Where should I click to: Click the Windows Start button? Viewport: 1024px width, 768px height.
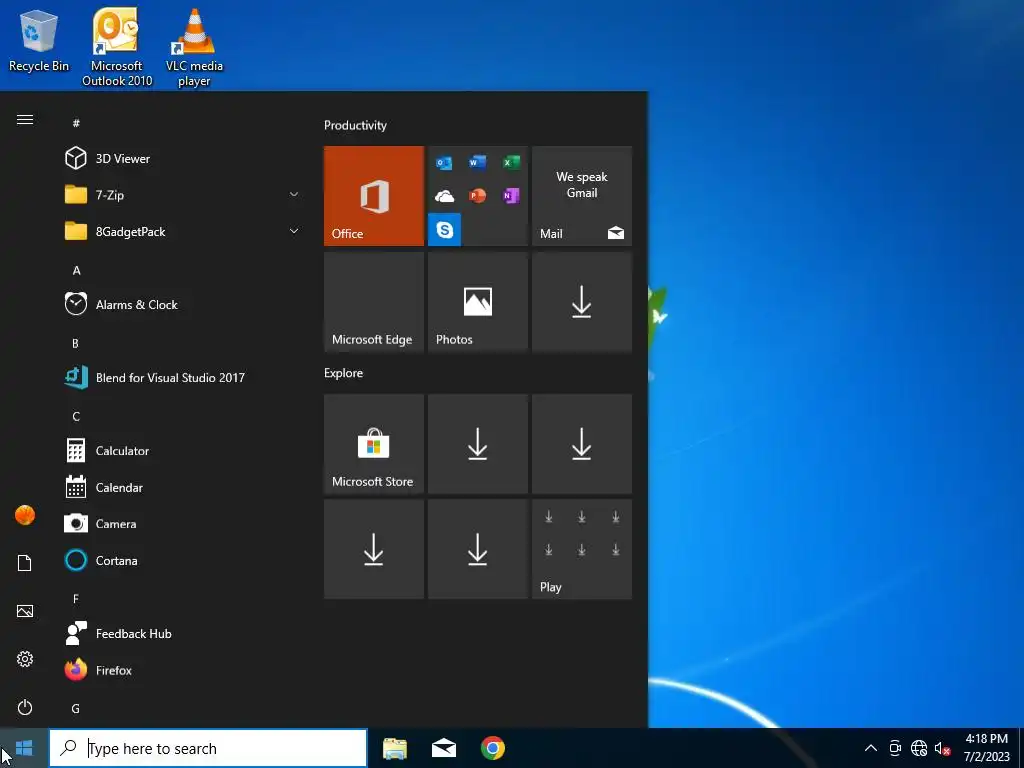(24, 748)
